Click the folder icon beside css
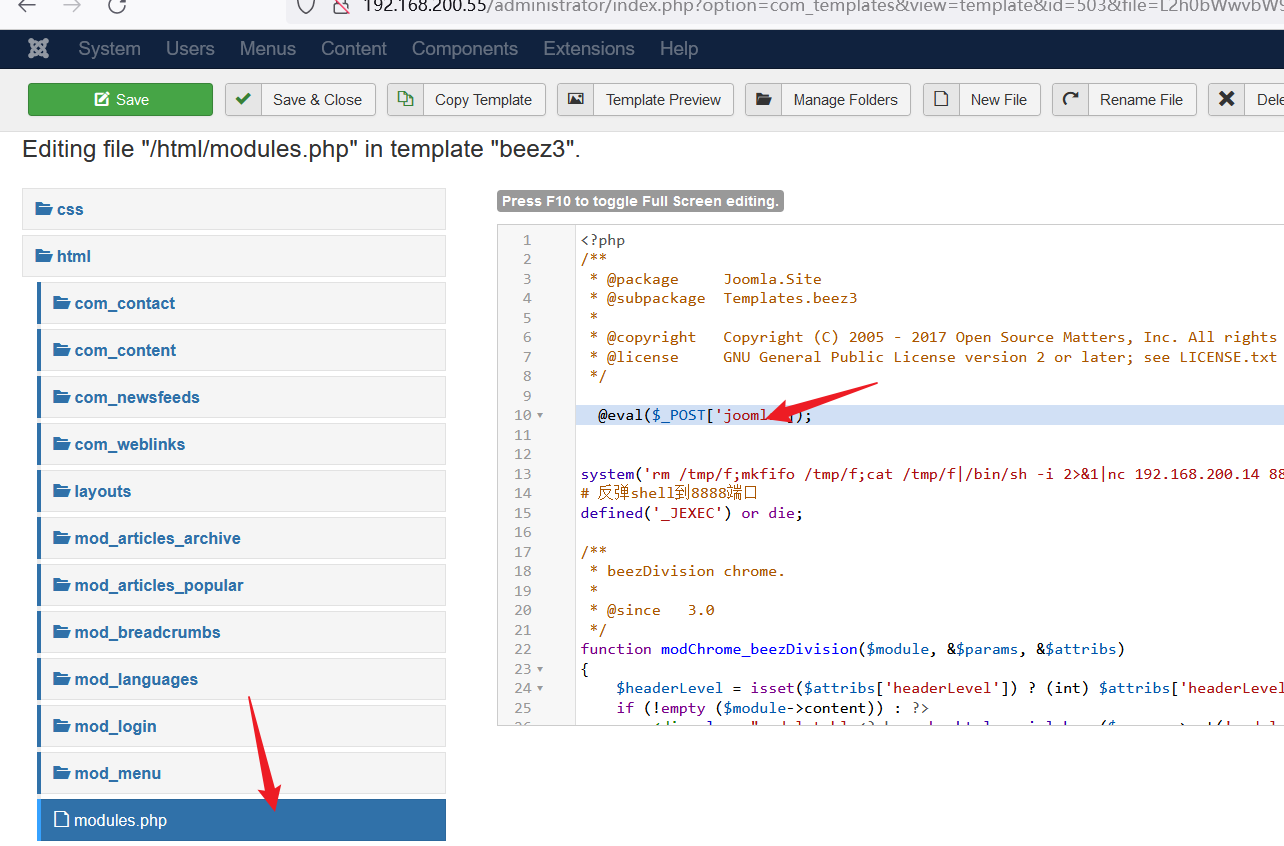Viewport: 1284px width, 846px height. click(44, 209)
